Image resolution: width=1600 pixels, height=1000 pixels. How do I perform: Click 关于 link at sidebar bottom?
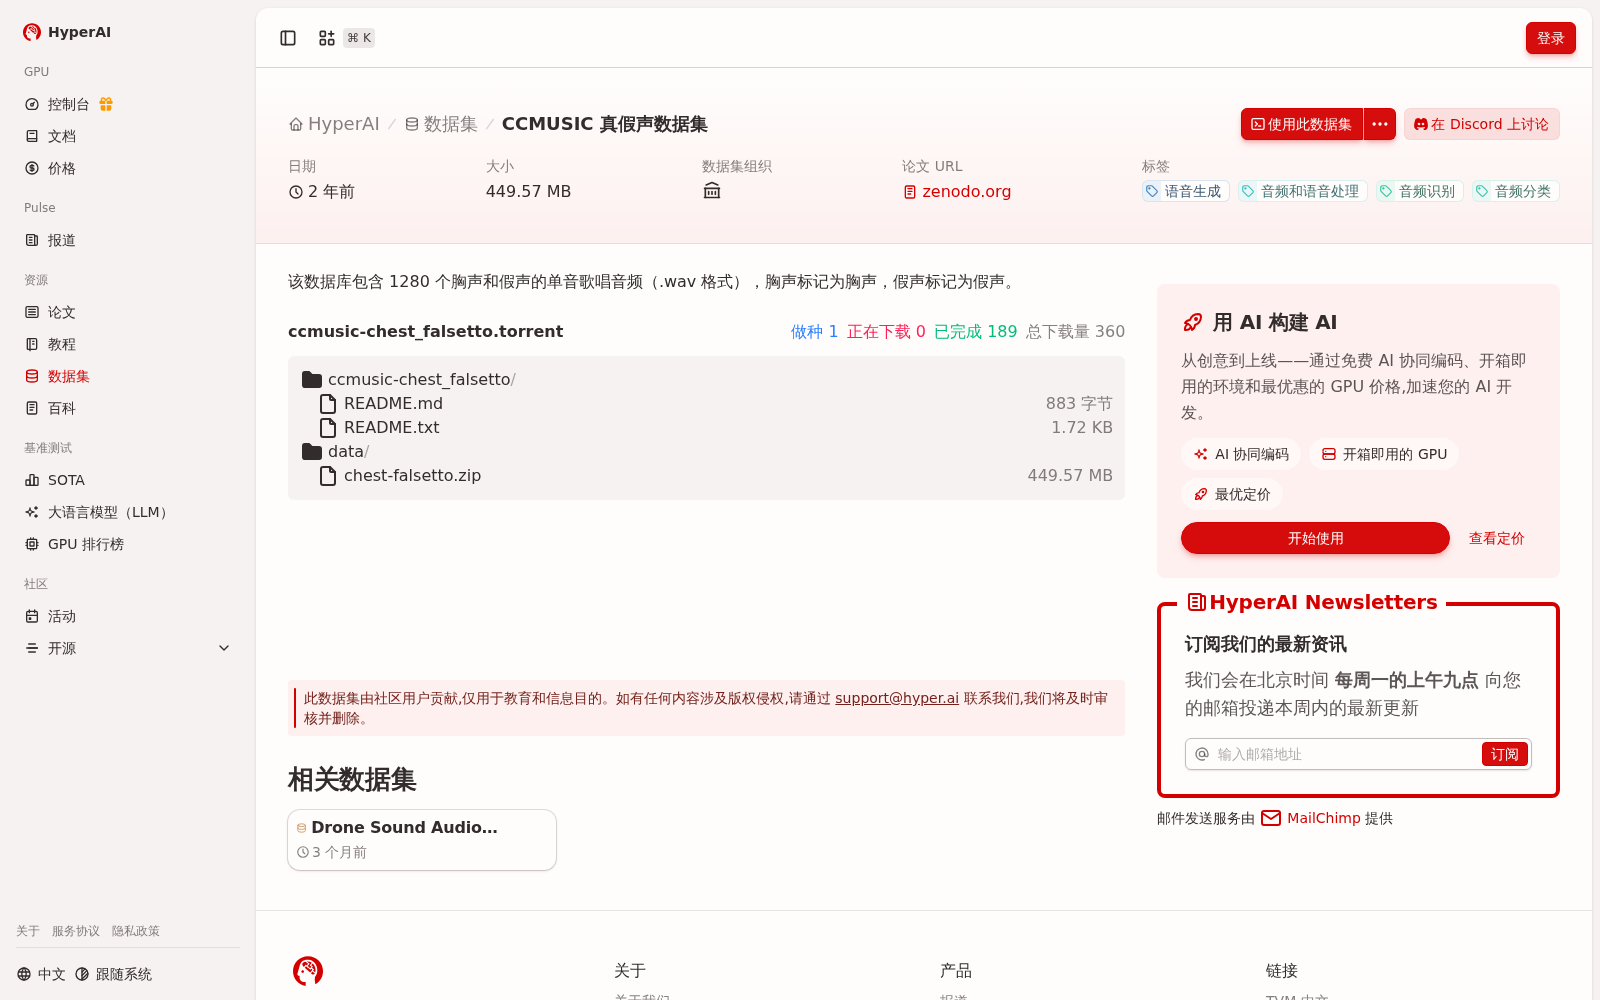click(x=28, y=931)
